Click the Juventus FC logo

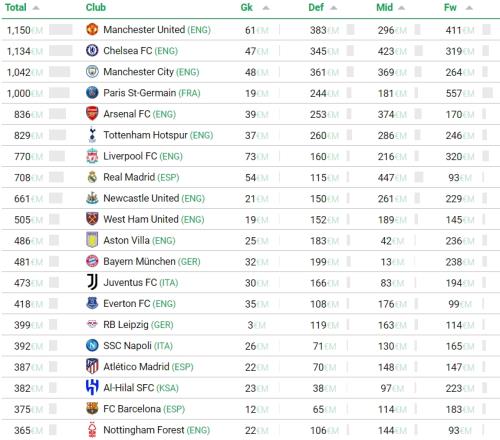(x=92, y=282)
